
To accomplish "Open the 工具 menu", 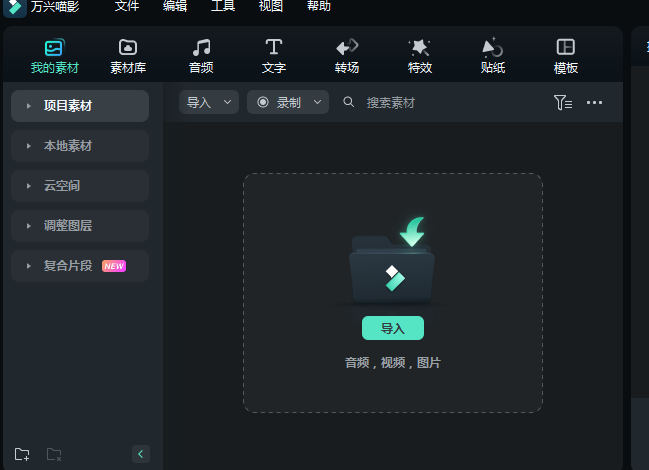I will pos(223,6).
